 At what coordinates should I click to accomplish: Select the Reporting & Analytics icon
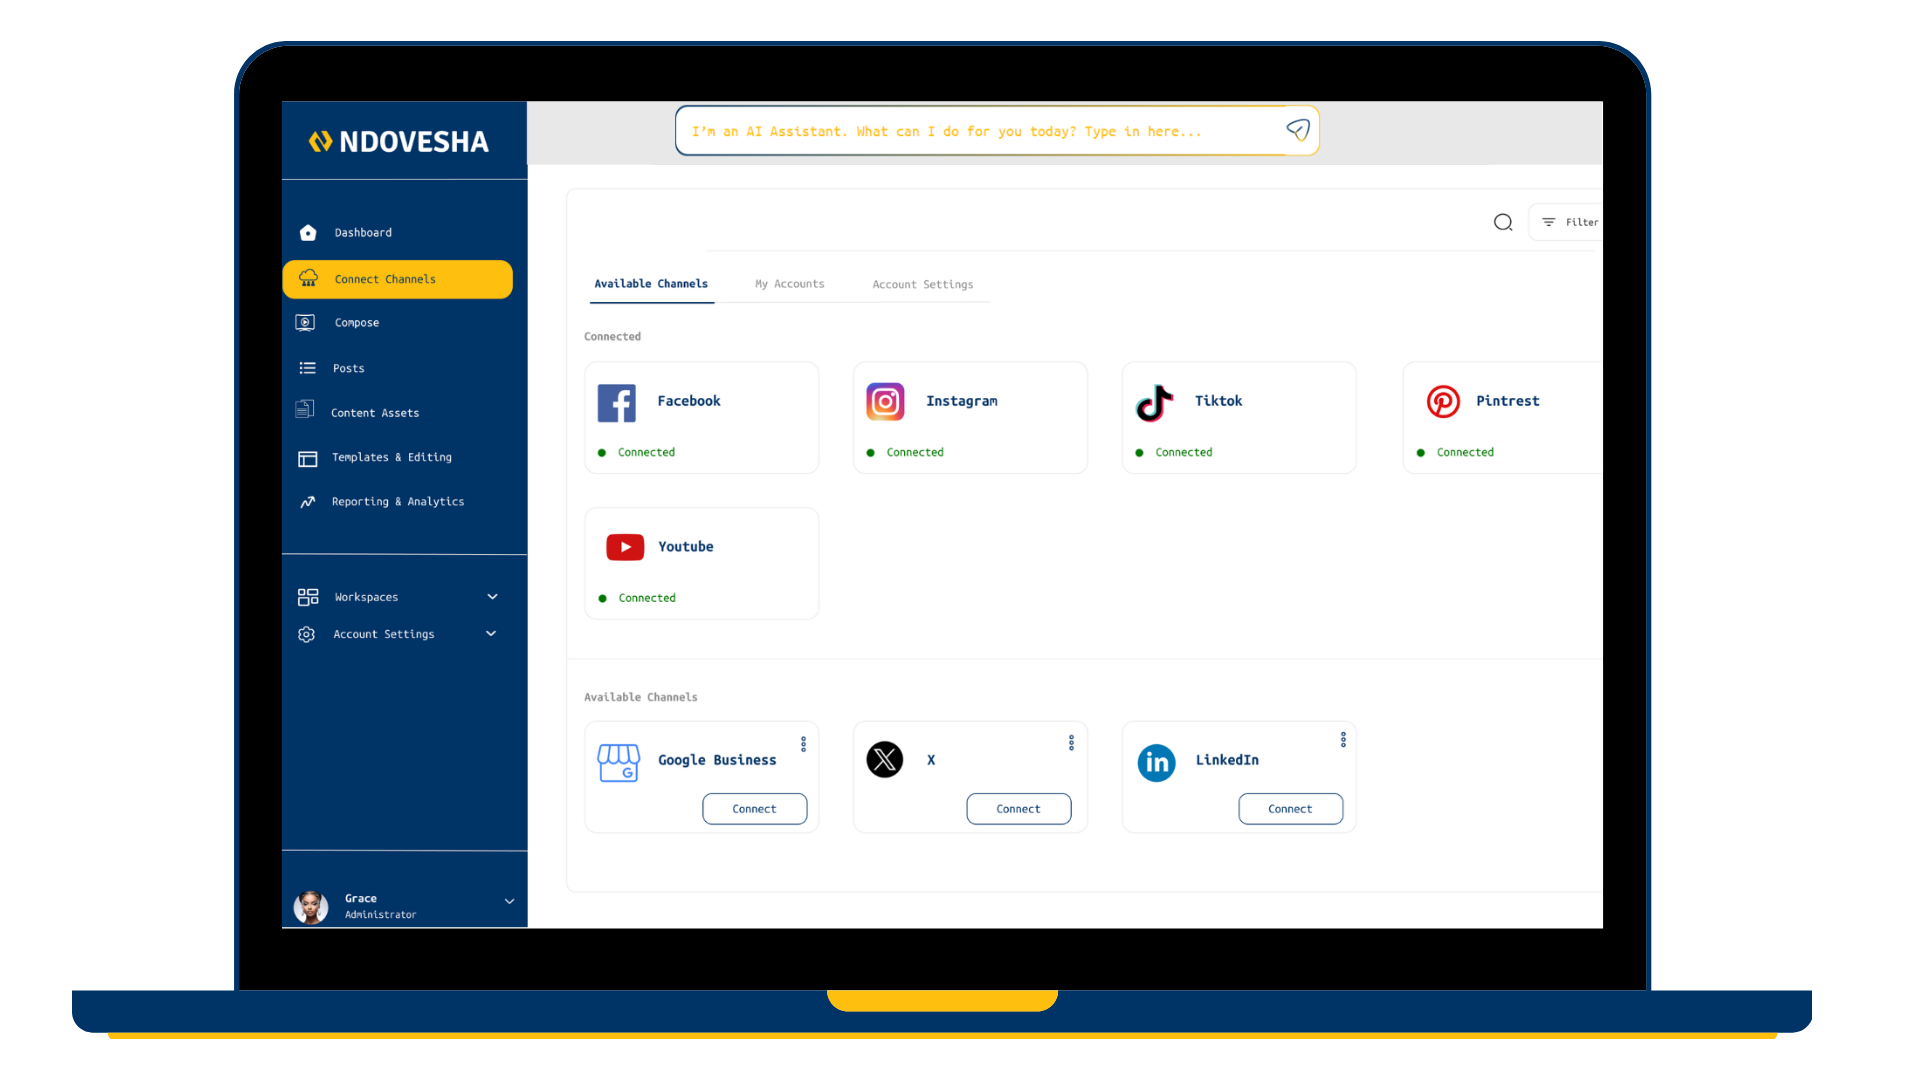[x=309, y=501]
